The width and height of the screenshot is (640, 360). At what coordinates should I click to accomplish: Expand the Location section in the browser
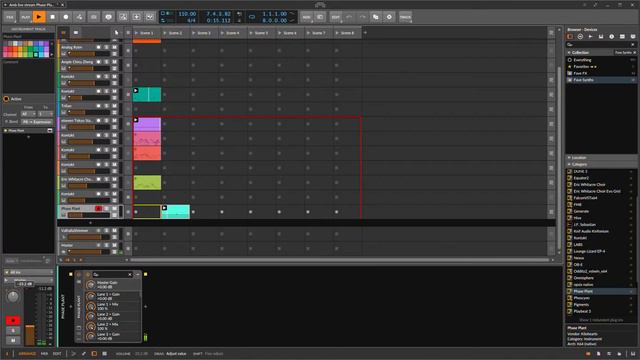pos(569,158)
